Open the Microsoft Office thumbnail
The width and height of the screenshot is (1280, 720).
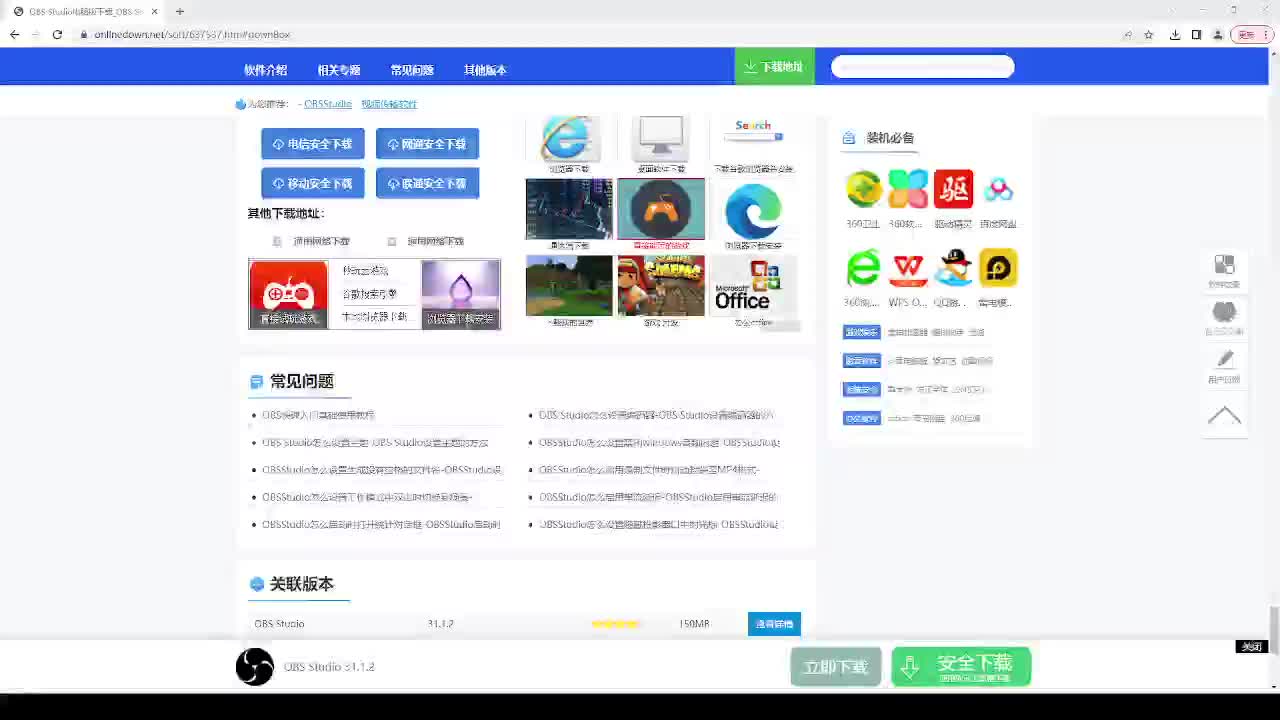(x=753, y=286)
